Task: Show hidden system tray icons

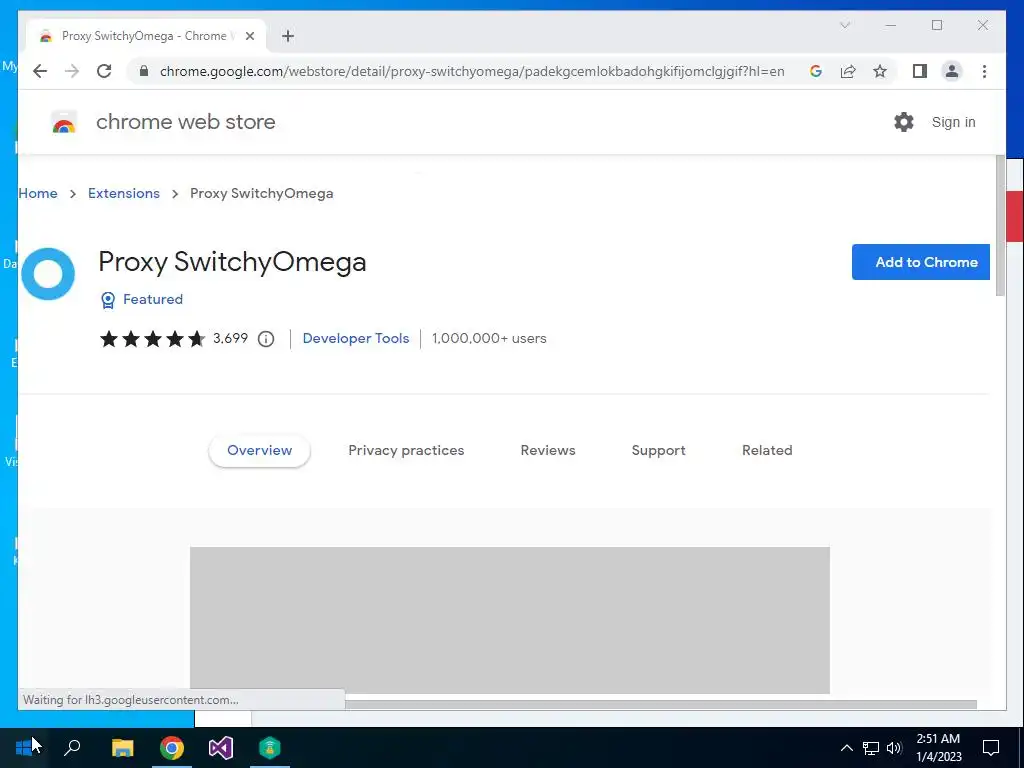Action: click(x=846, y=748)
